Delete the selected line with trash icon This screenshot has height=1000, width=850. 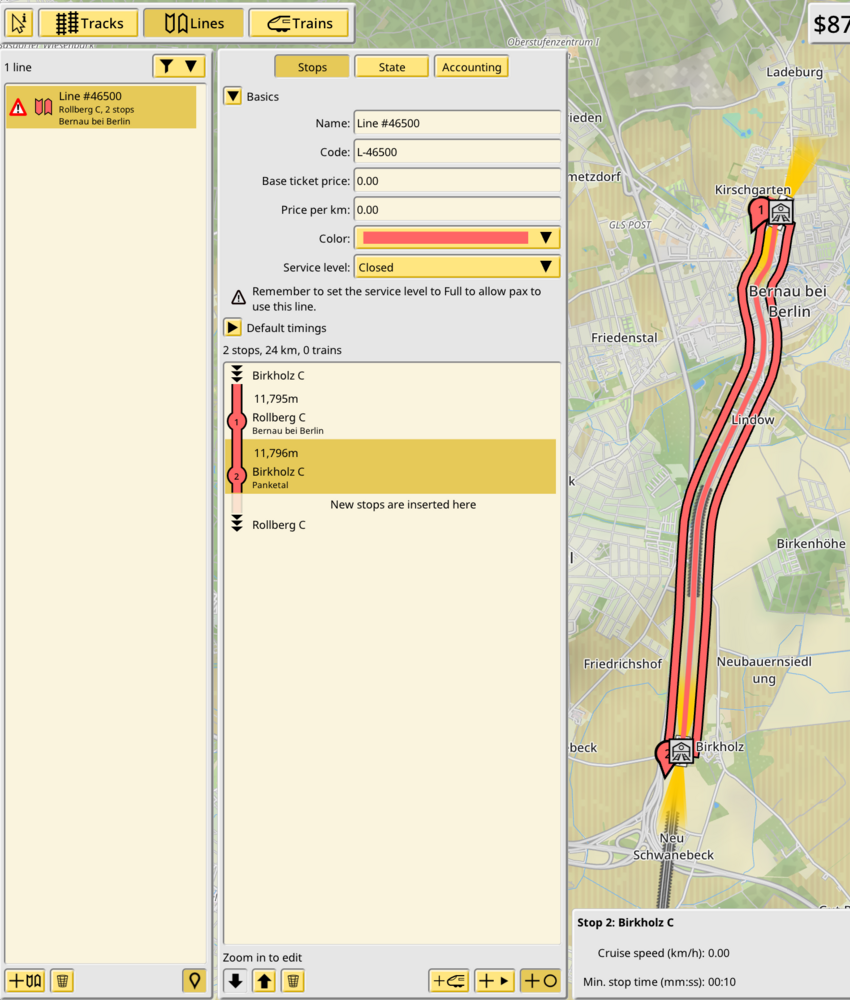coord(62,980)
